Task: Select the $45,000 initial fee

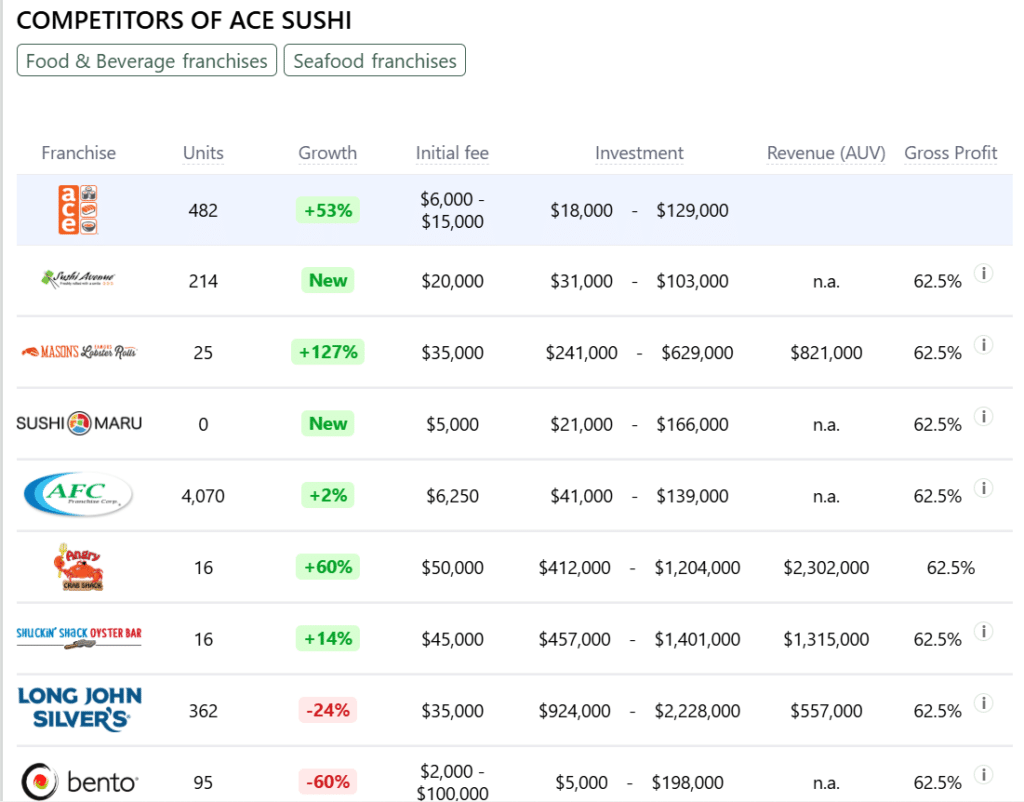Action: [453, 639]
